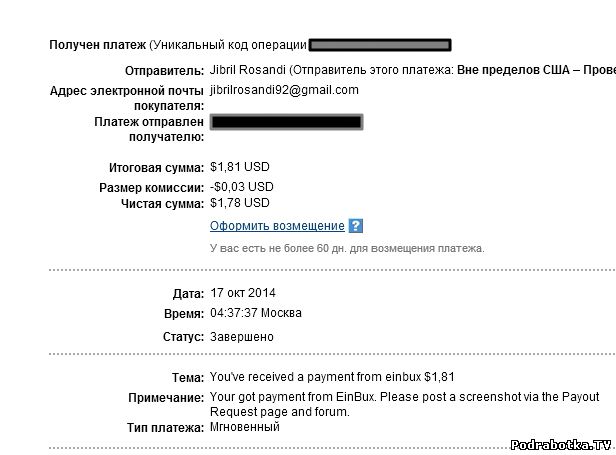The height and width of the screenshot is (455, 616).
Task: Select the total amount $1,81 USD
Action: click(x=240, y=167)
